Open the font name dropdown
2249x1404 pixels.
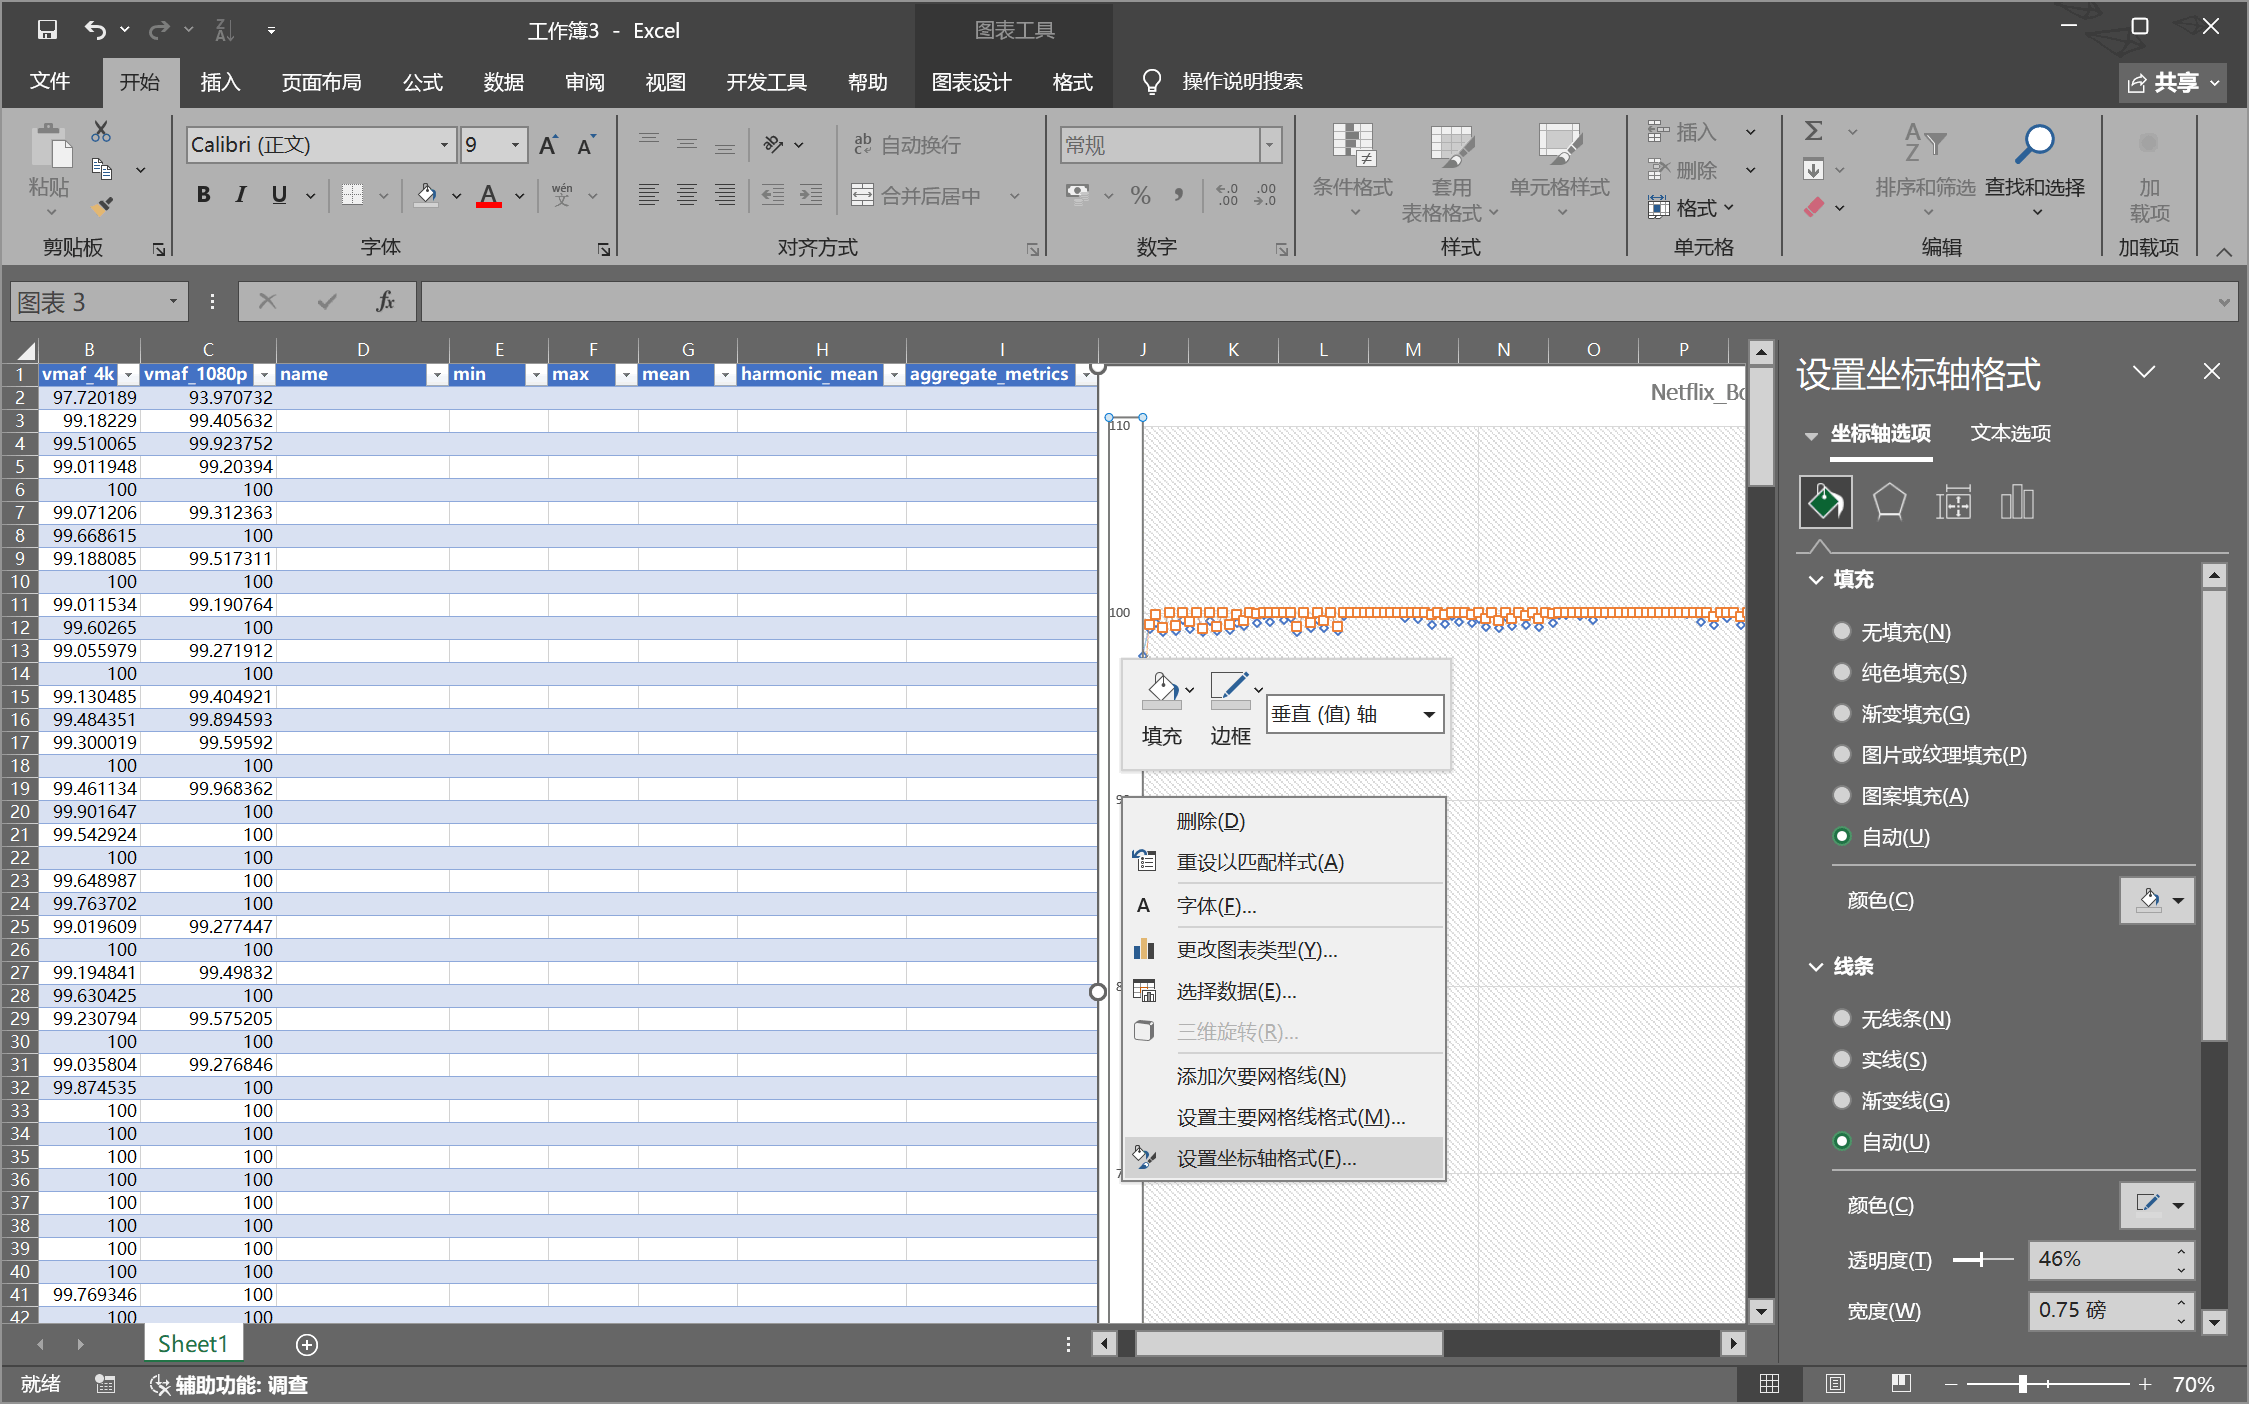(444, 145)
